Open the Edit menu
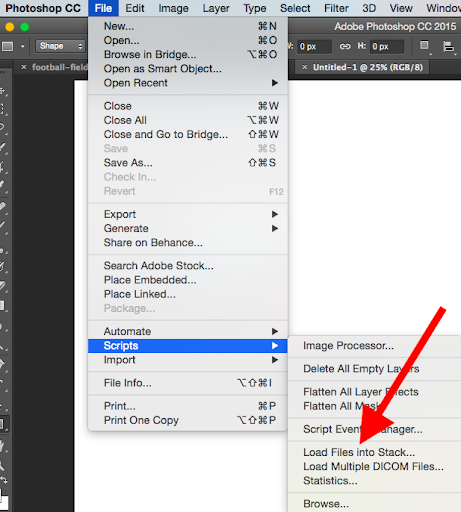Screen dimensions: 461x512 [135, 8]
